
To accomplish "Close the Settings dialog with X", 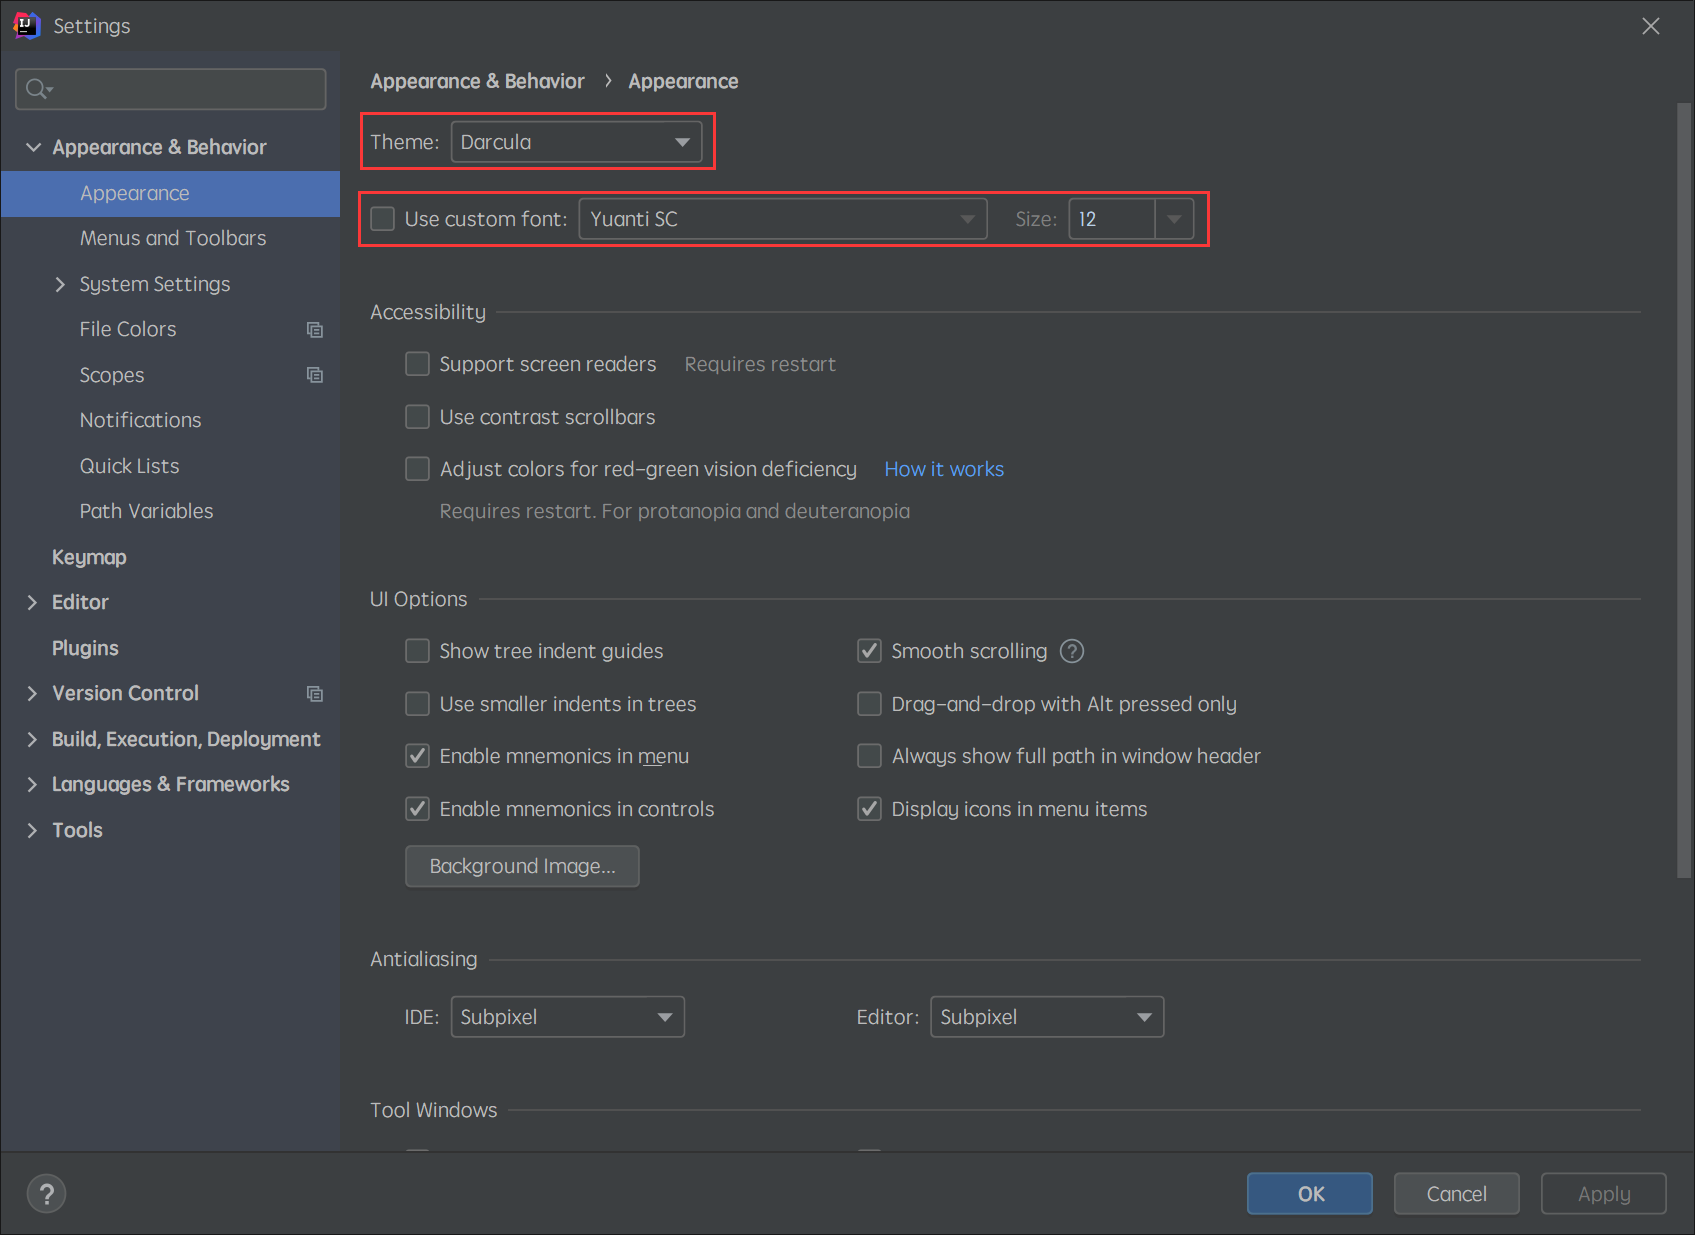I will point(1651,26).
